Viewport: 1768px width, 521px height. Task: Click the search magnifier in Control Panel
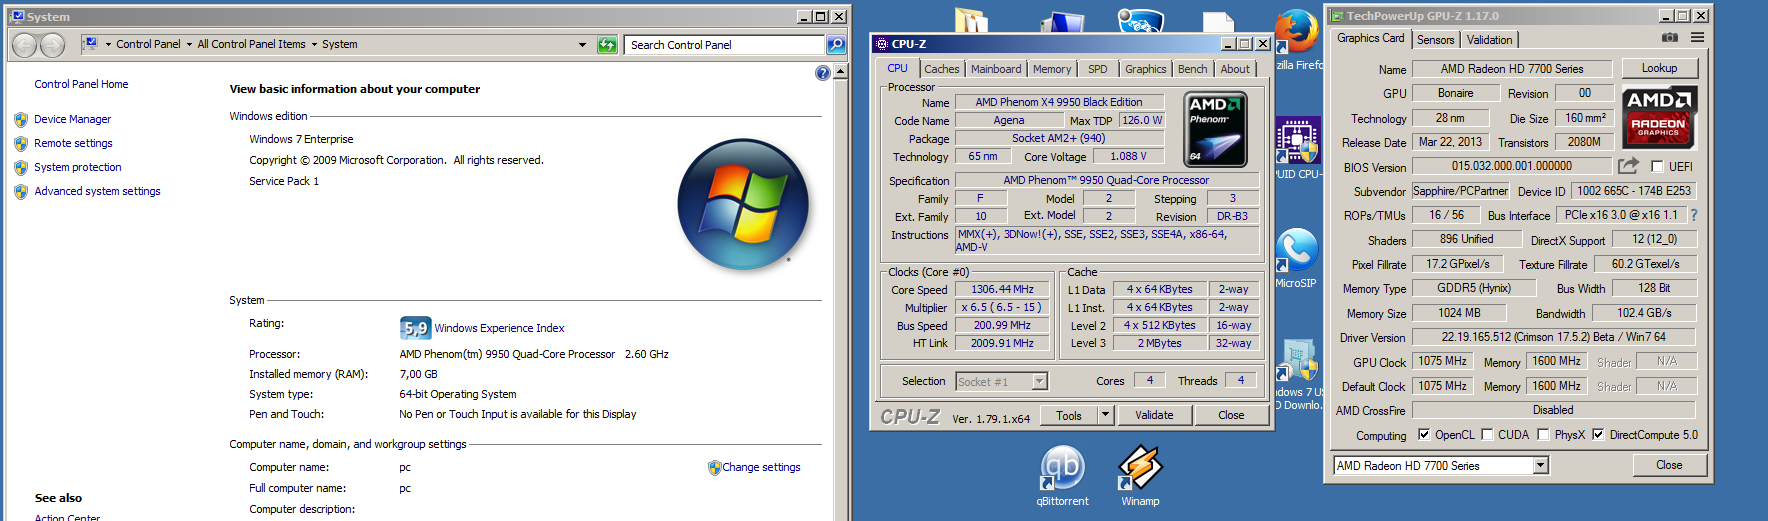836,45
